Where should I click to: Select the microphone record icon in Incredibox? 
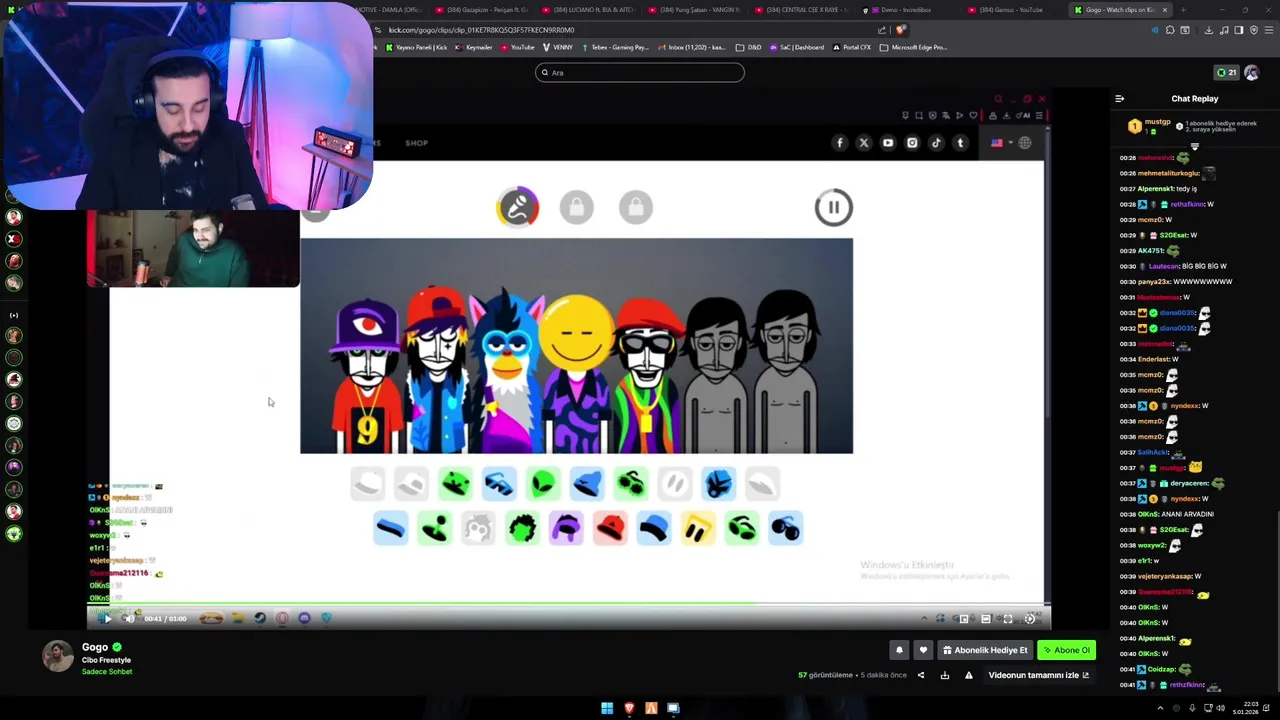click(517, 208)
